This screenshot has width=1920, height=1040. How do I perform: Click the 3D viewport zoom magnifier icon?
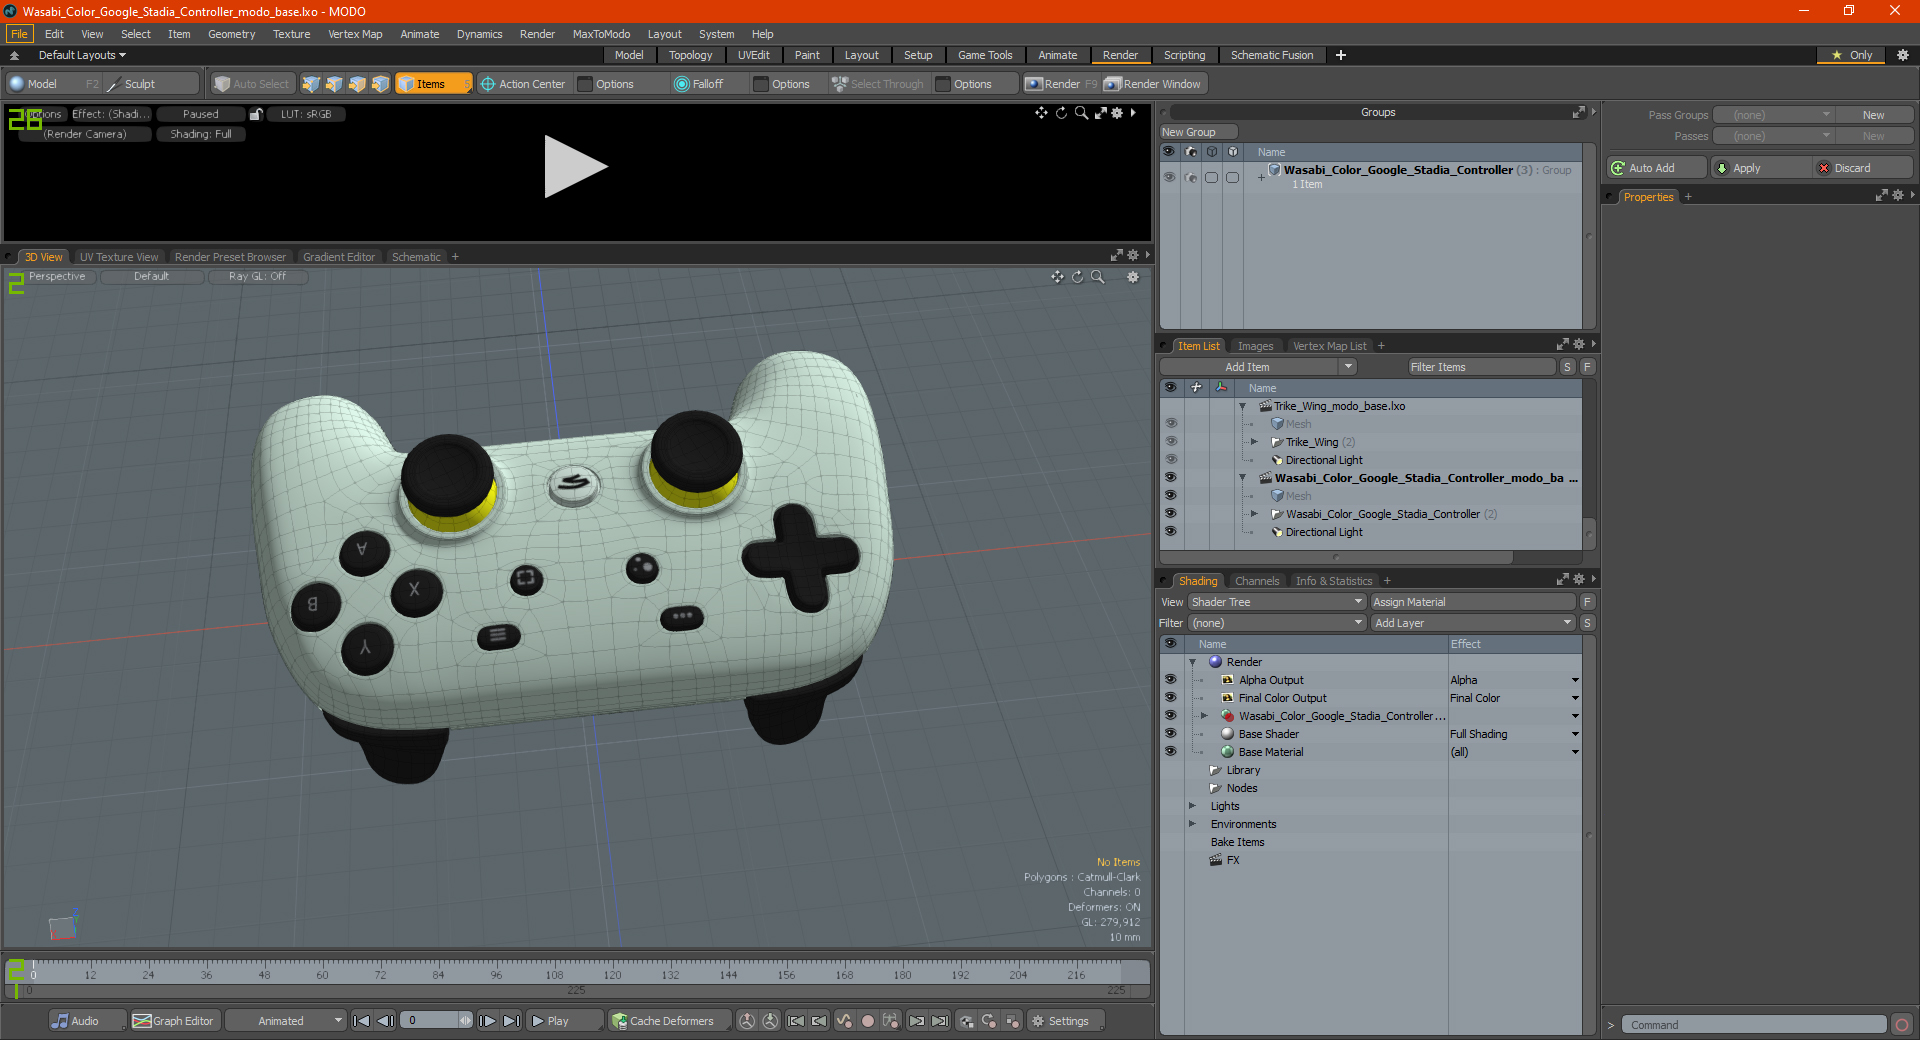tap(1097, 277)
